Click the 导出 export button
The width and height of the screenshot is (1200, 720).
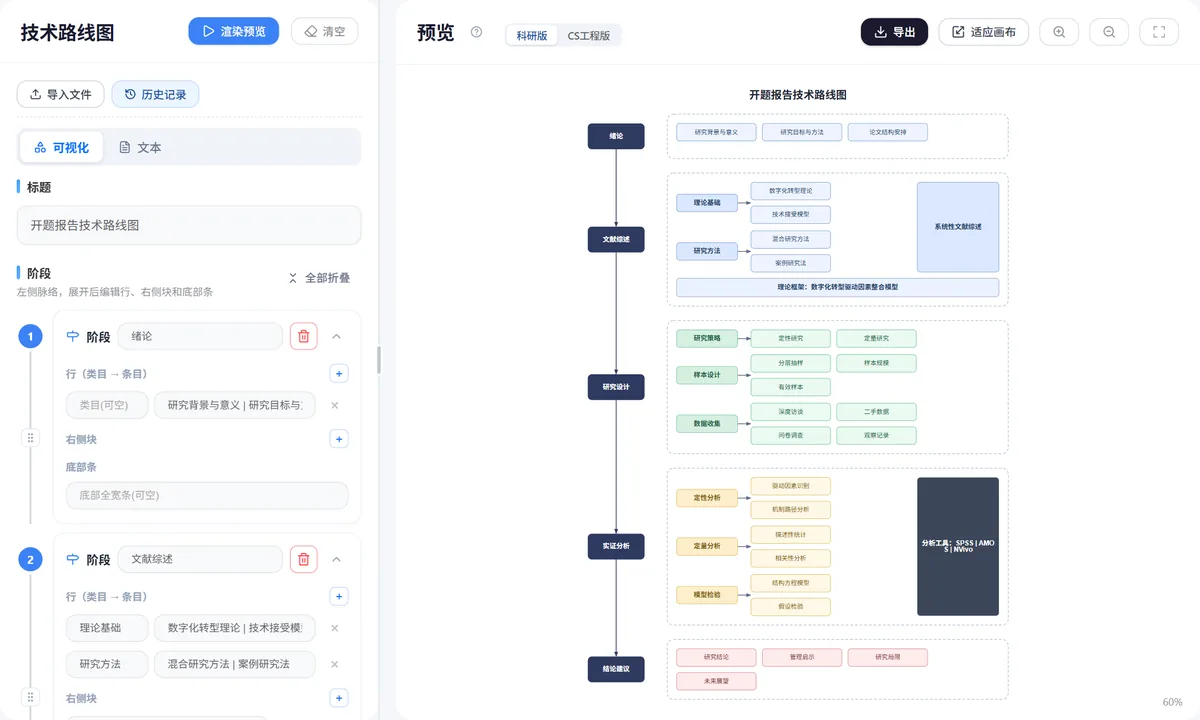[x=894, y=32]
